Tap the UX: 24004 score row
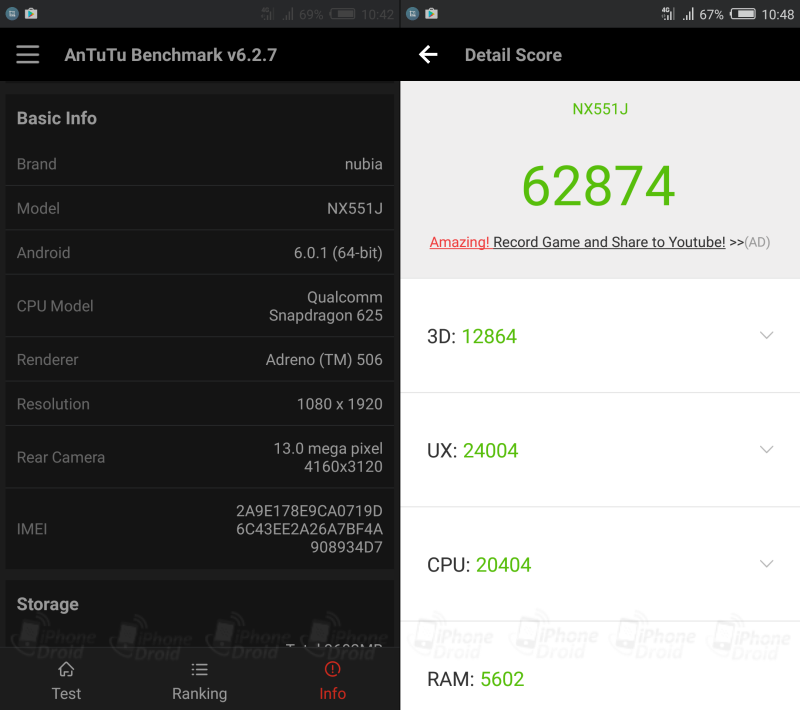This screenshot has height=710, width=800. pos(600,450)
